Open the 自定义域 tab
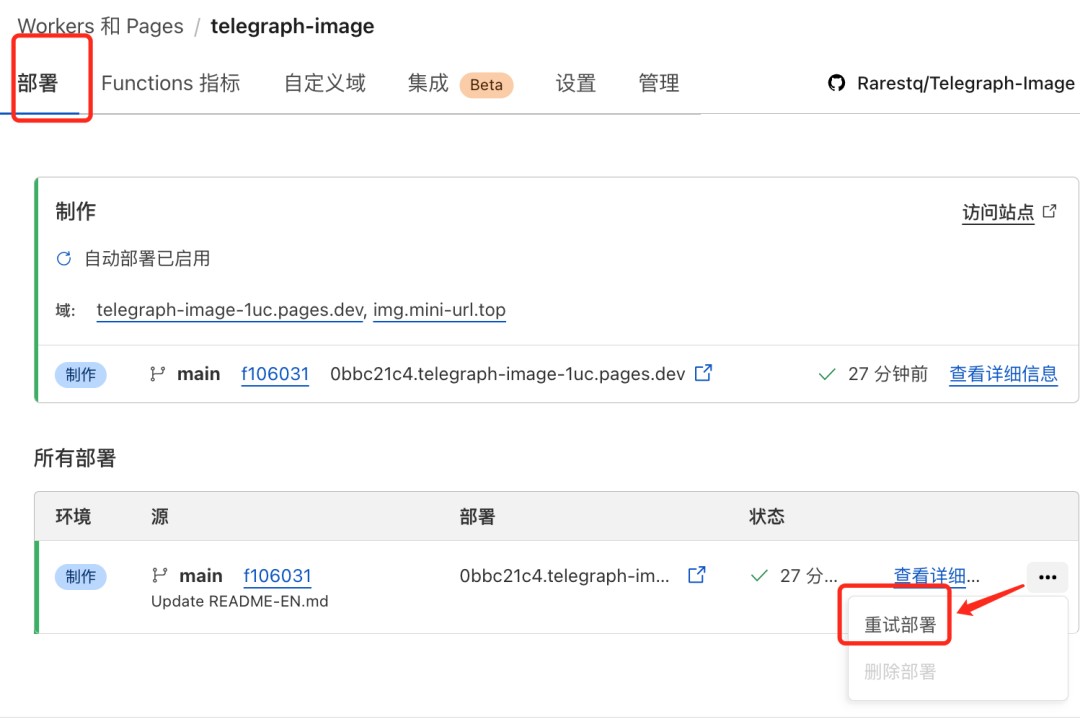The image size is (1080, 727). point(324,83)
